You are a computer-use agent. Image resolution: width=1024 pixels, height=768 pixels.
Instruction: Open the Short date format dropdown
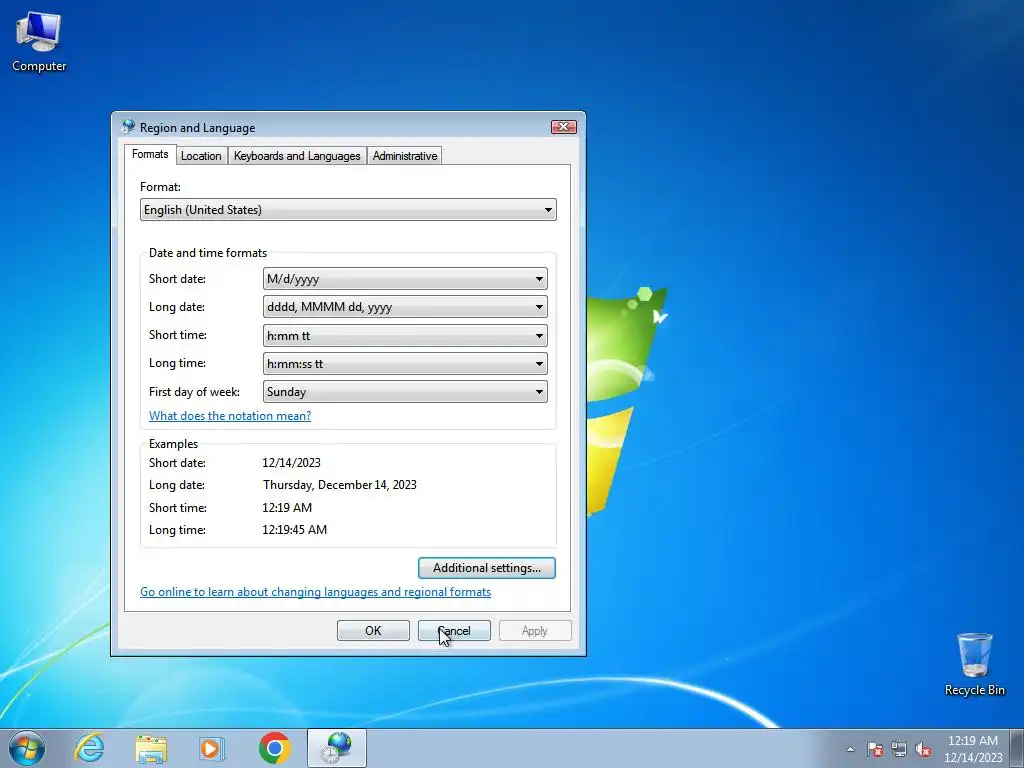405,279
